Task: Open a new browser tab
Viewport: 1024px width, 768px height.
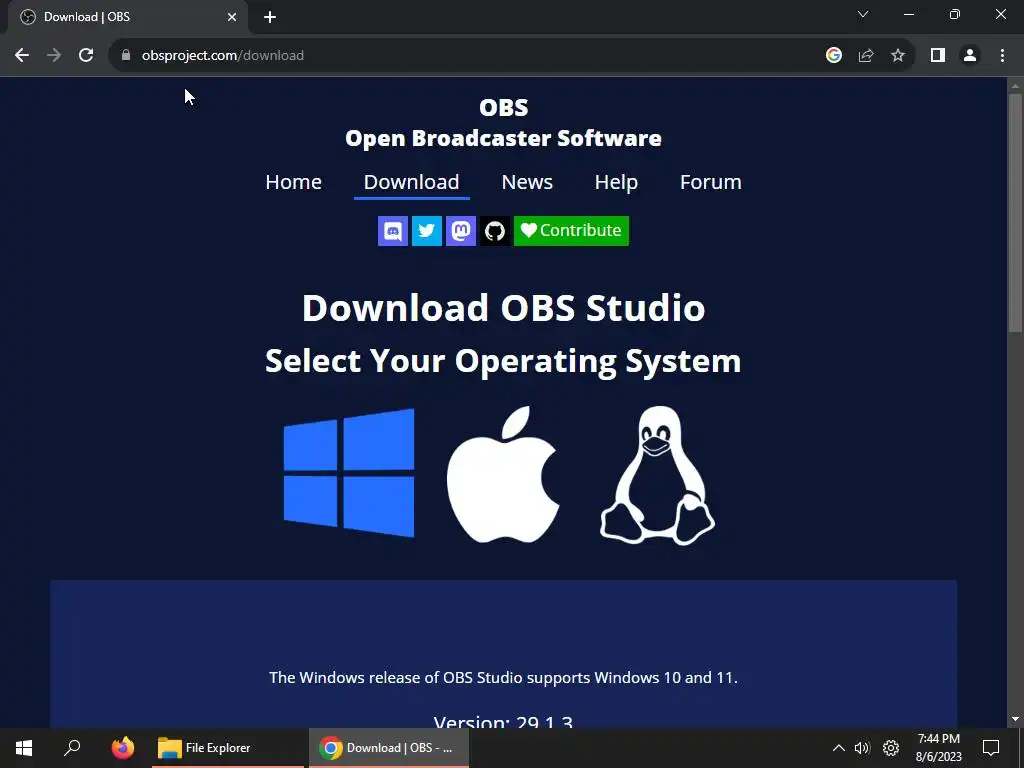Action: click(x=270, y=17)
